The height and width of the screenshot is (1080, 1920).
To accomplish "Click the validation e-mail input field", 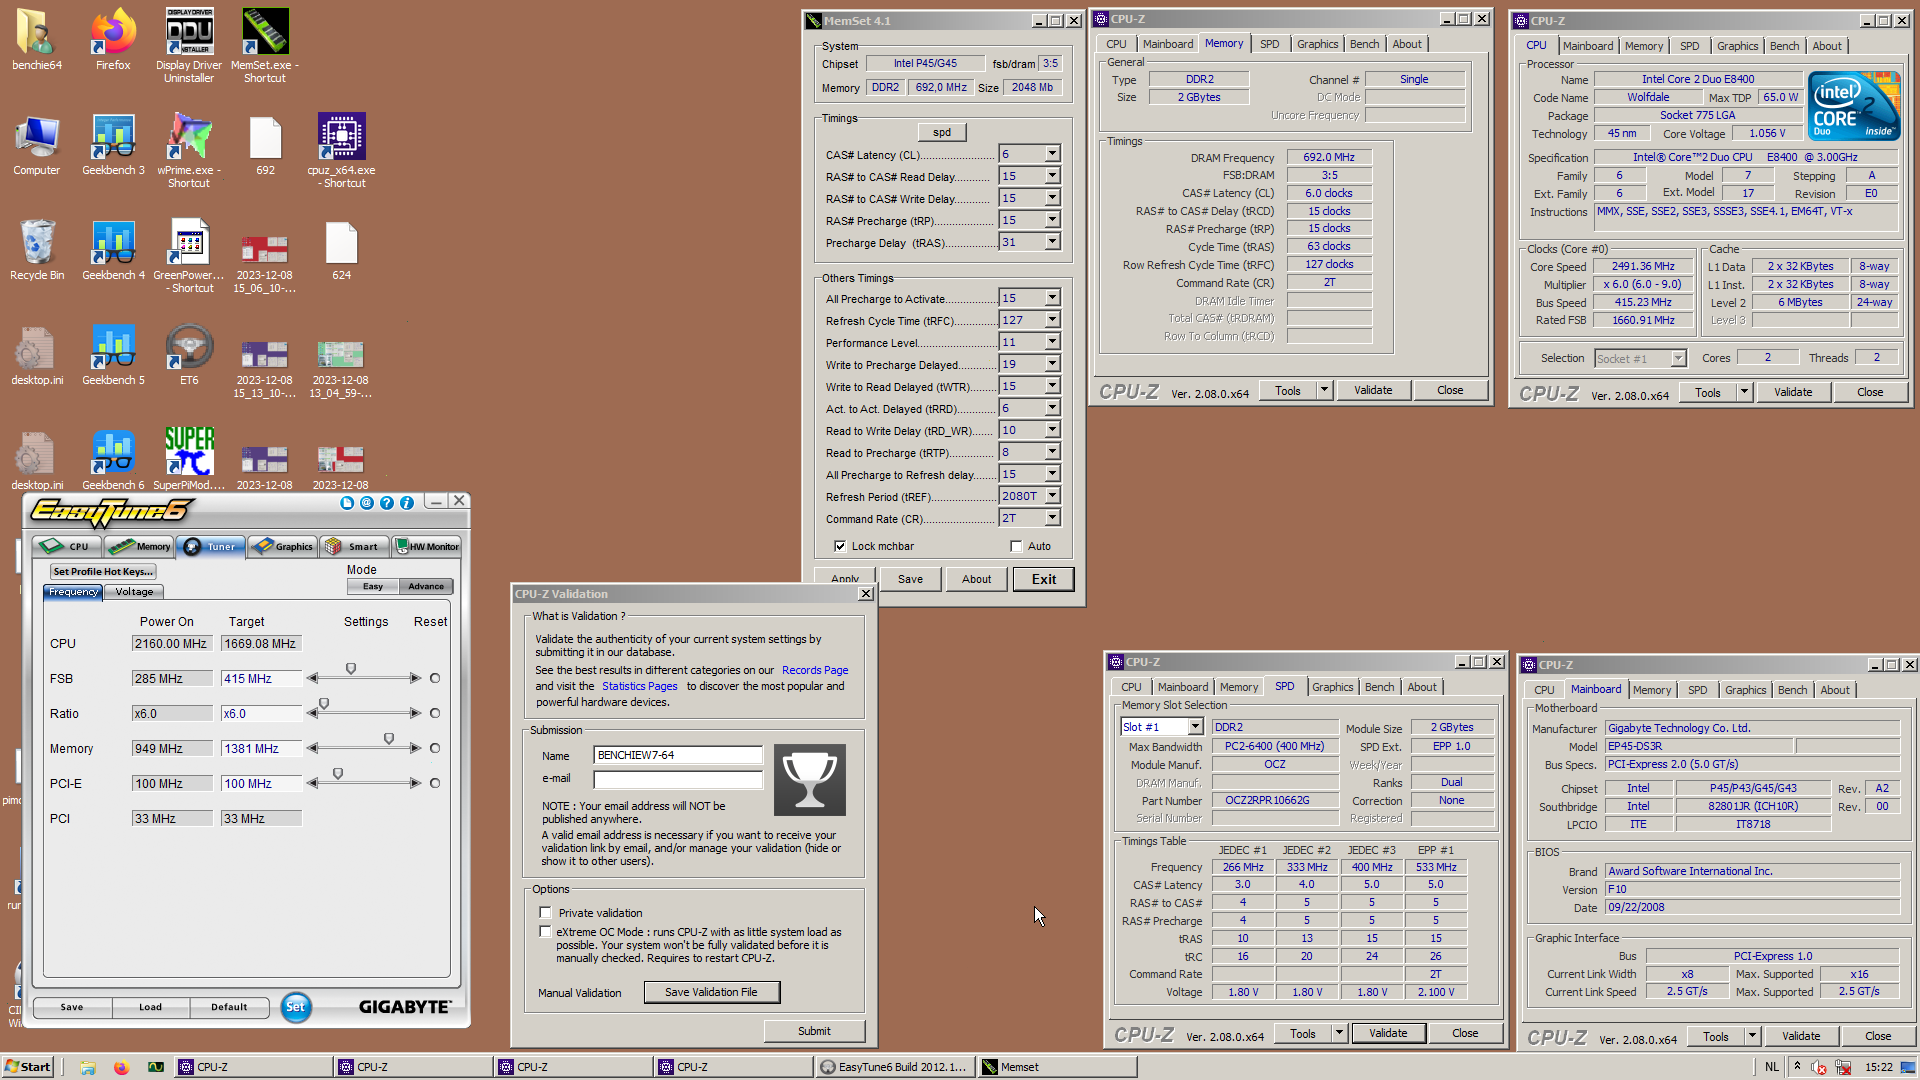I will [x=678, y=779].
